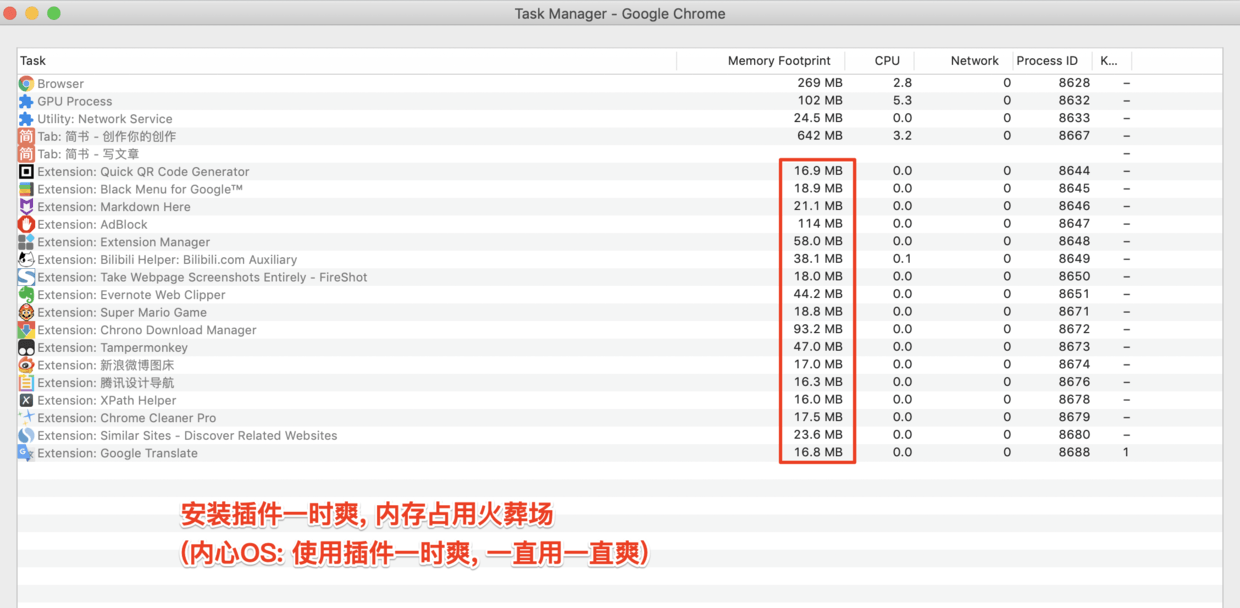Image resolution: width=1240 pixels, height=608 pixels.
Task: Select Extension: Evernote Web Clipper row
Action: [x=620, y=295]
